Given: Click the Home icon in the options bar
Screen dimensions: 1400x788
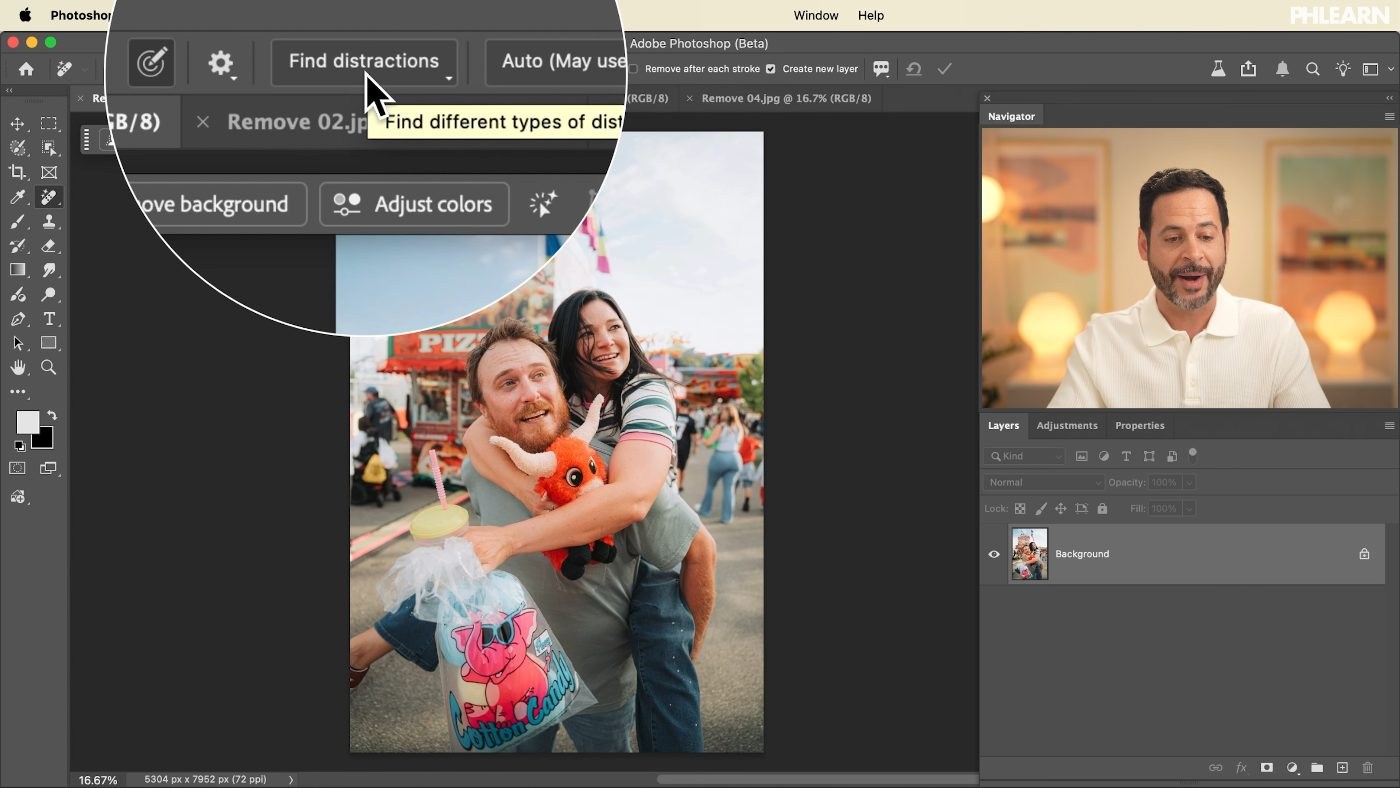Looking at the screenshot, I should [x=26, y=69].
